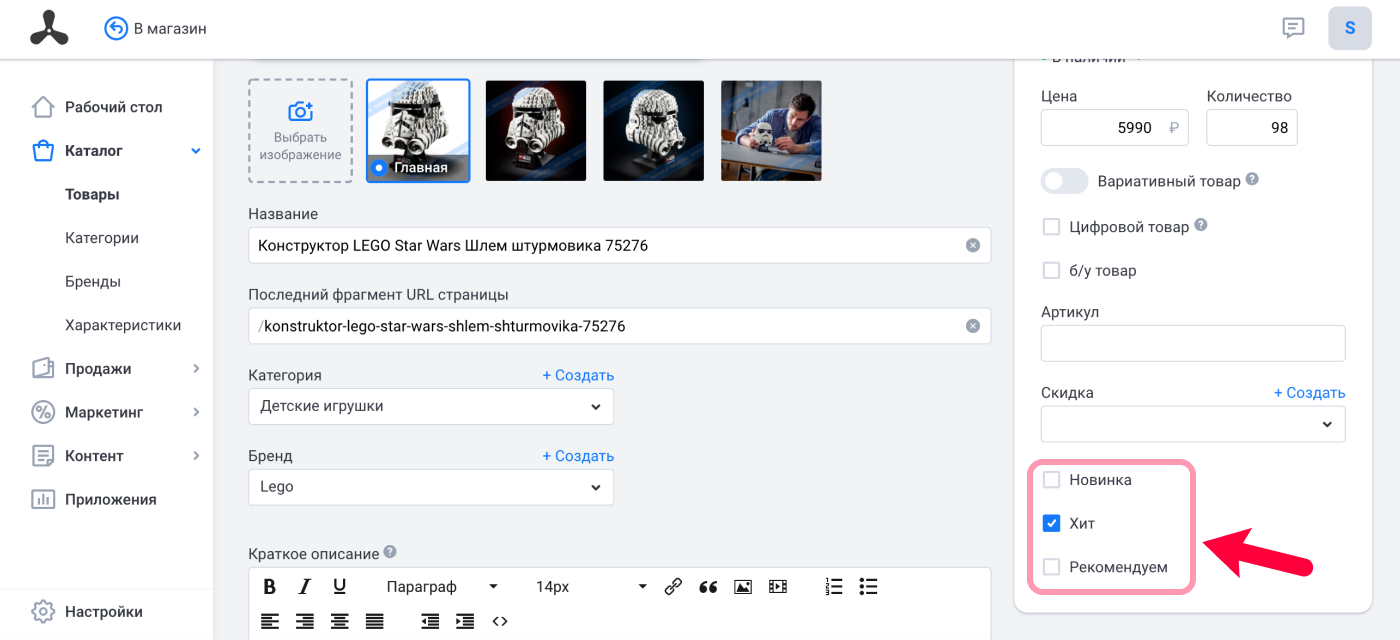The width and height of the screenshot is (1400, 640).
Task: Select the Главная image radio button
Action: (379, 168)
